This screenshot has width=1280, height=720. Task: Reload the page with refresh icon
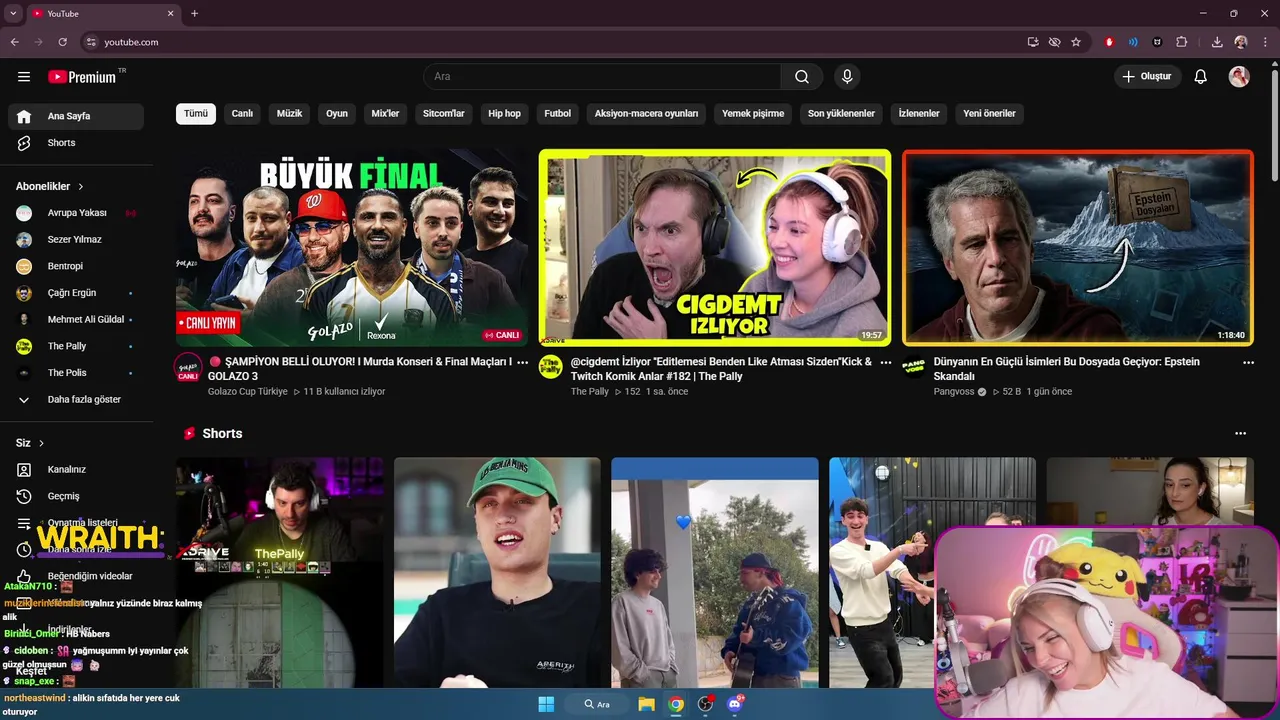point(63,42)
